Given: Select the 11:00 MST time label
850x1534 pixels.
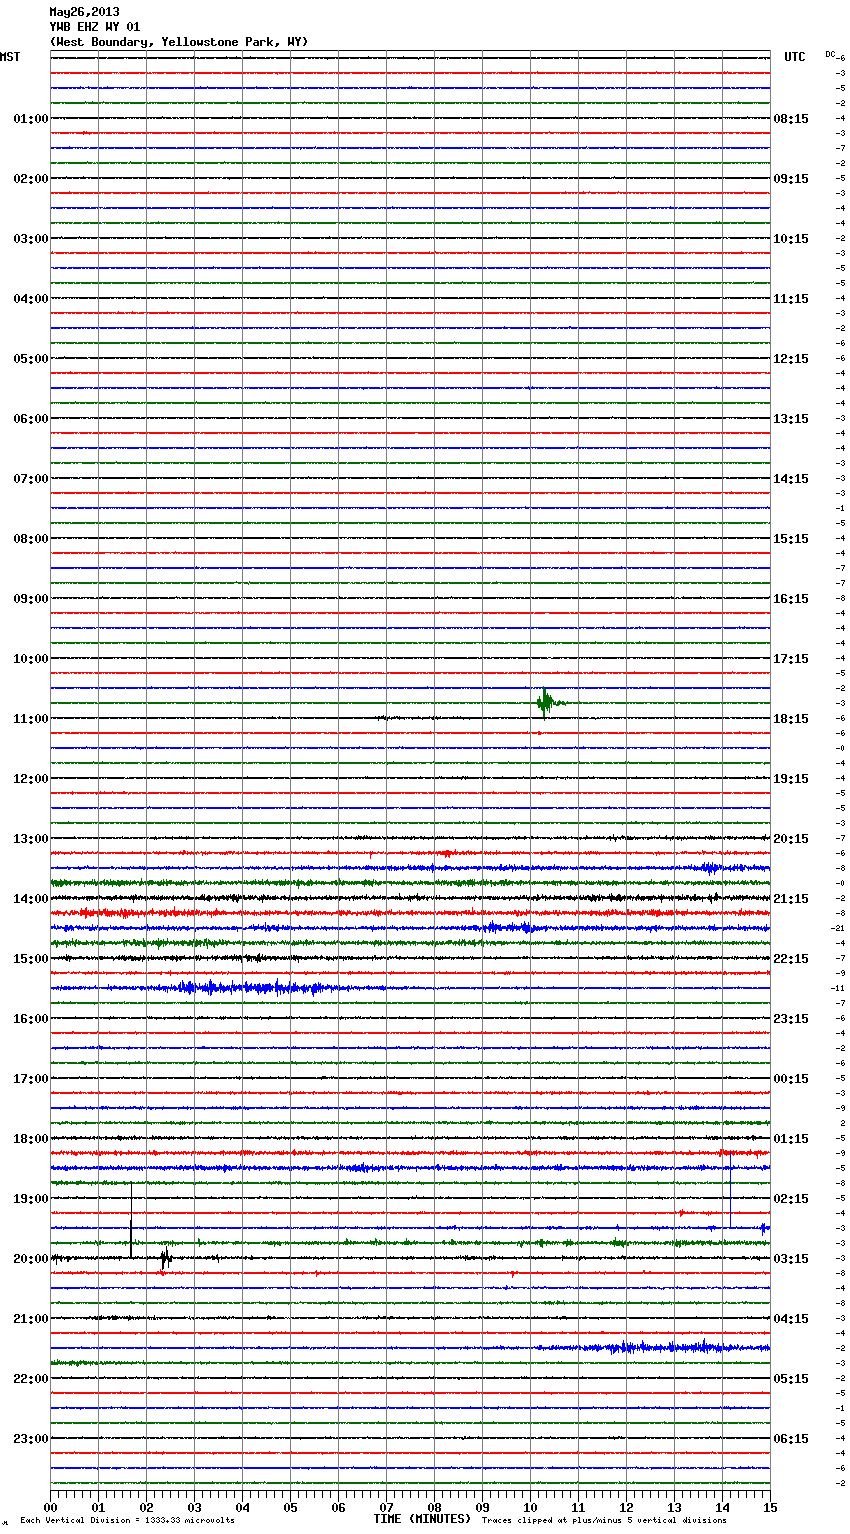Looking at the screenshot, I should (31, 718).
